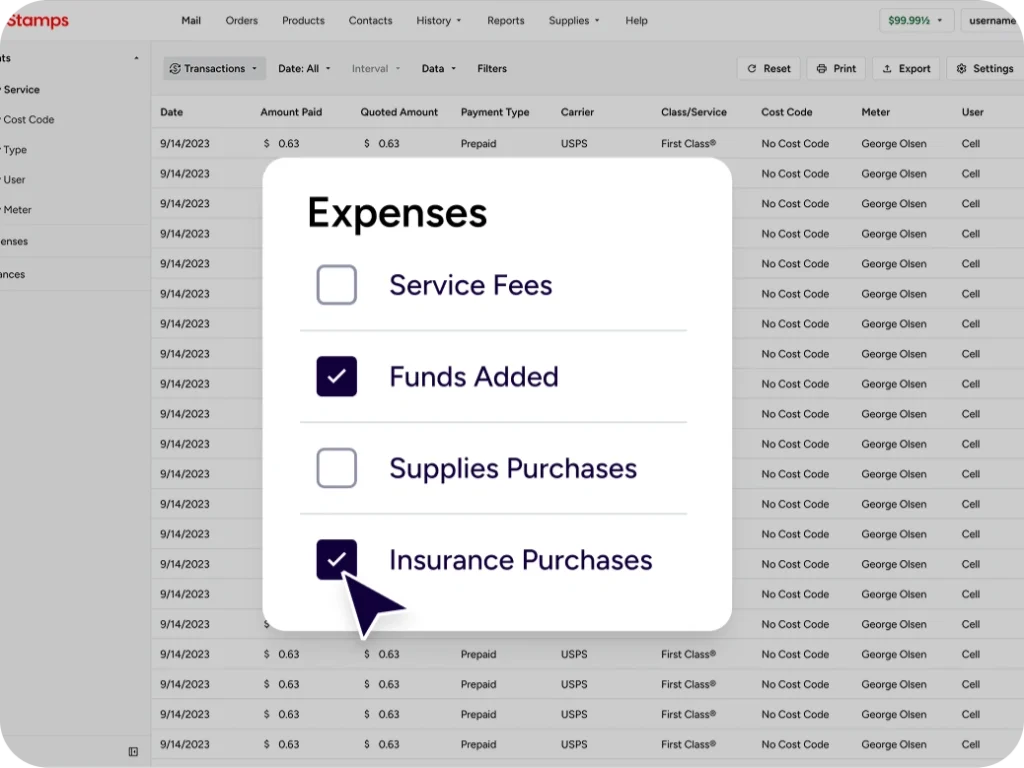Open the Orders menu
Image resolution: width=1024 pixels, height=768 pixels.
(241, 21)
